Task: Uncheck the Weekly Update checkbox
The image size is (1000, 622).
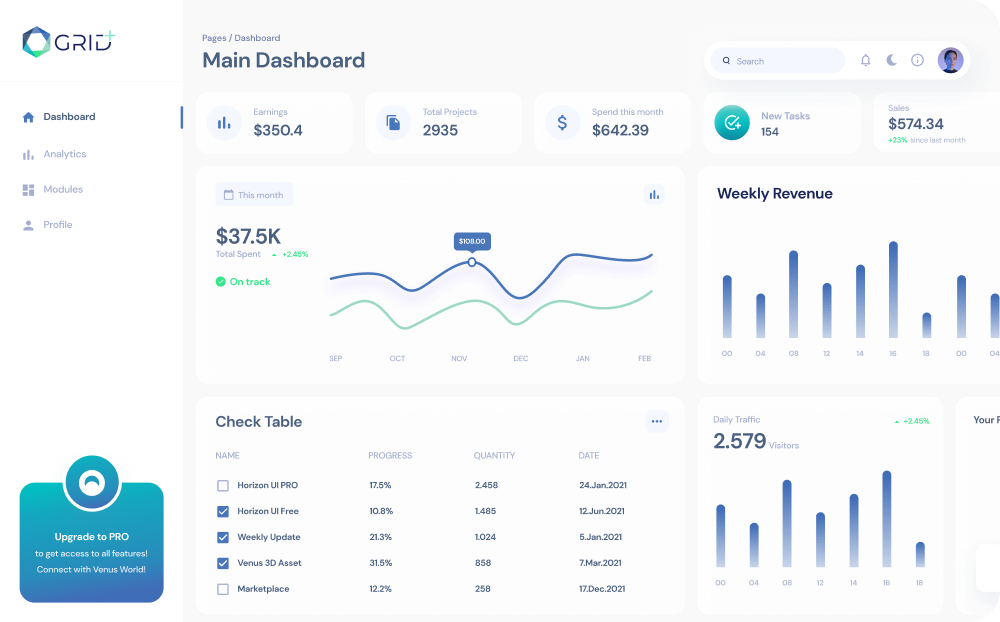Action: pos(223,538)
